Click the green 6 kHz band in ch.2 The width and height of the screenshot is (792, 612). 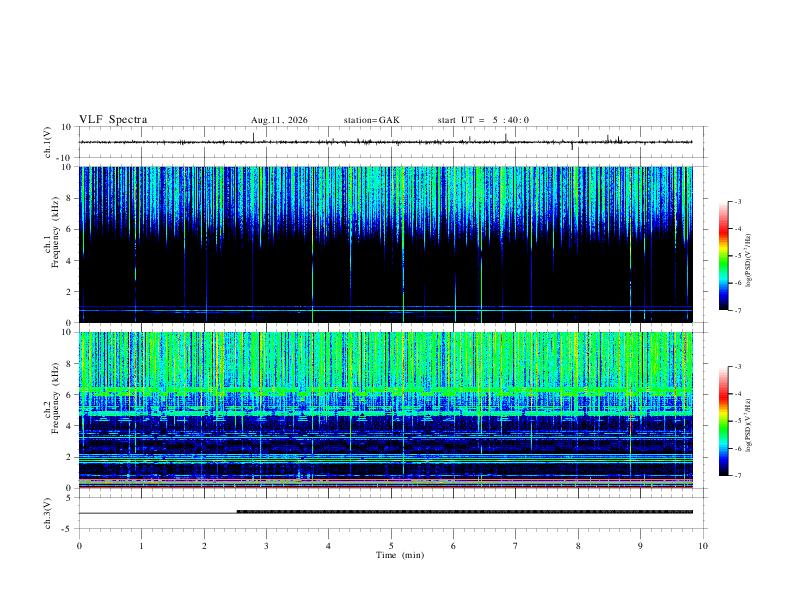(x=386, y=390)
